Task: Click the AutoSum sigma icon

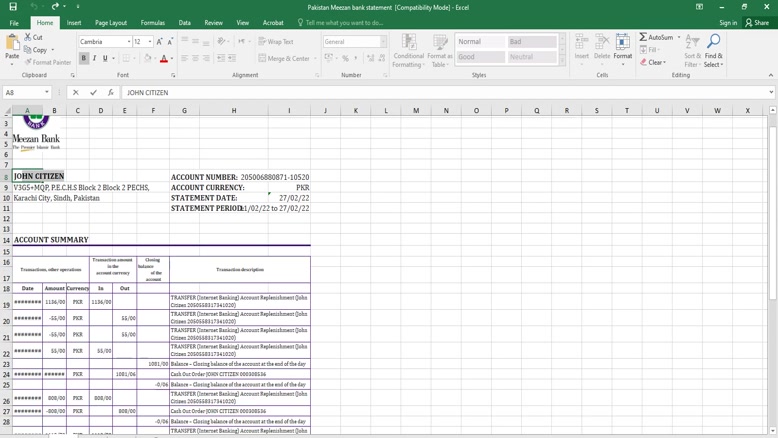Action: click(x=644, y=37)
